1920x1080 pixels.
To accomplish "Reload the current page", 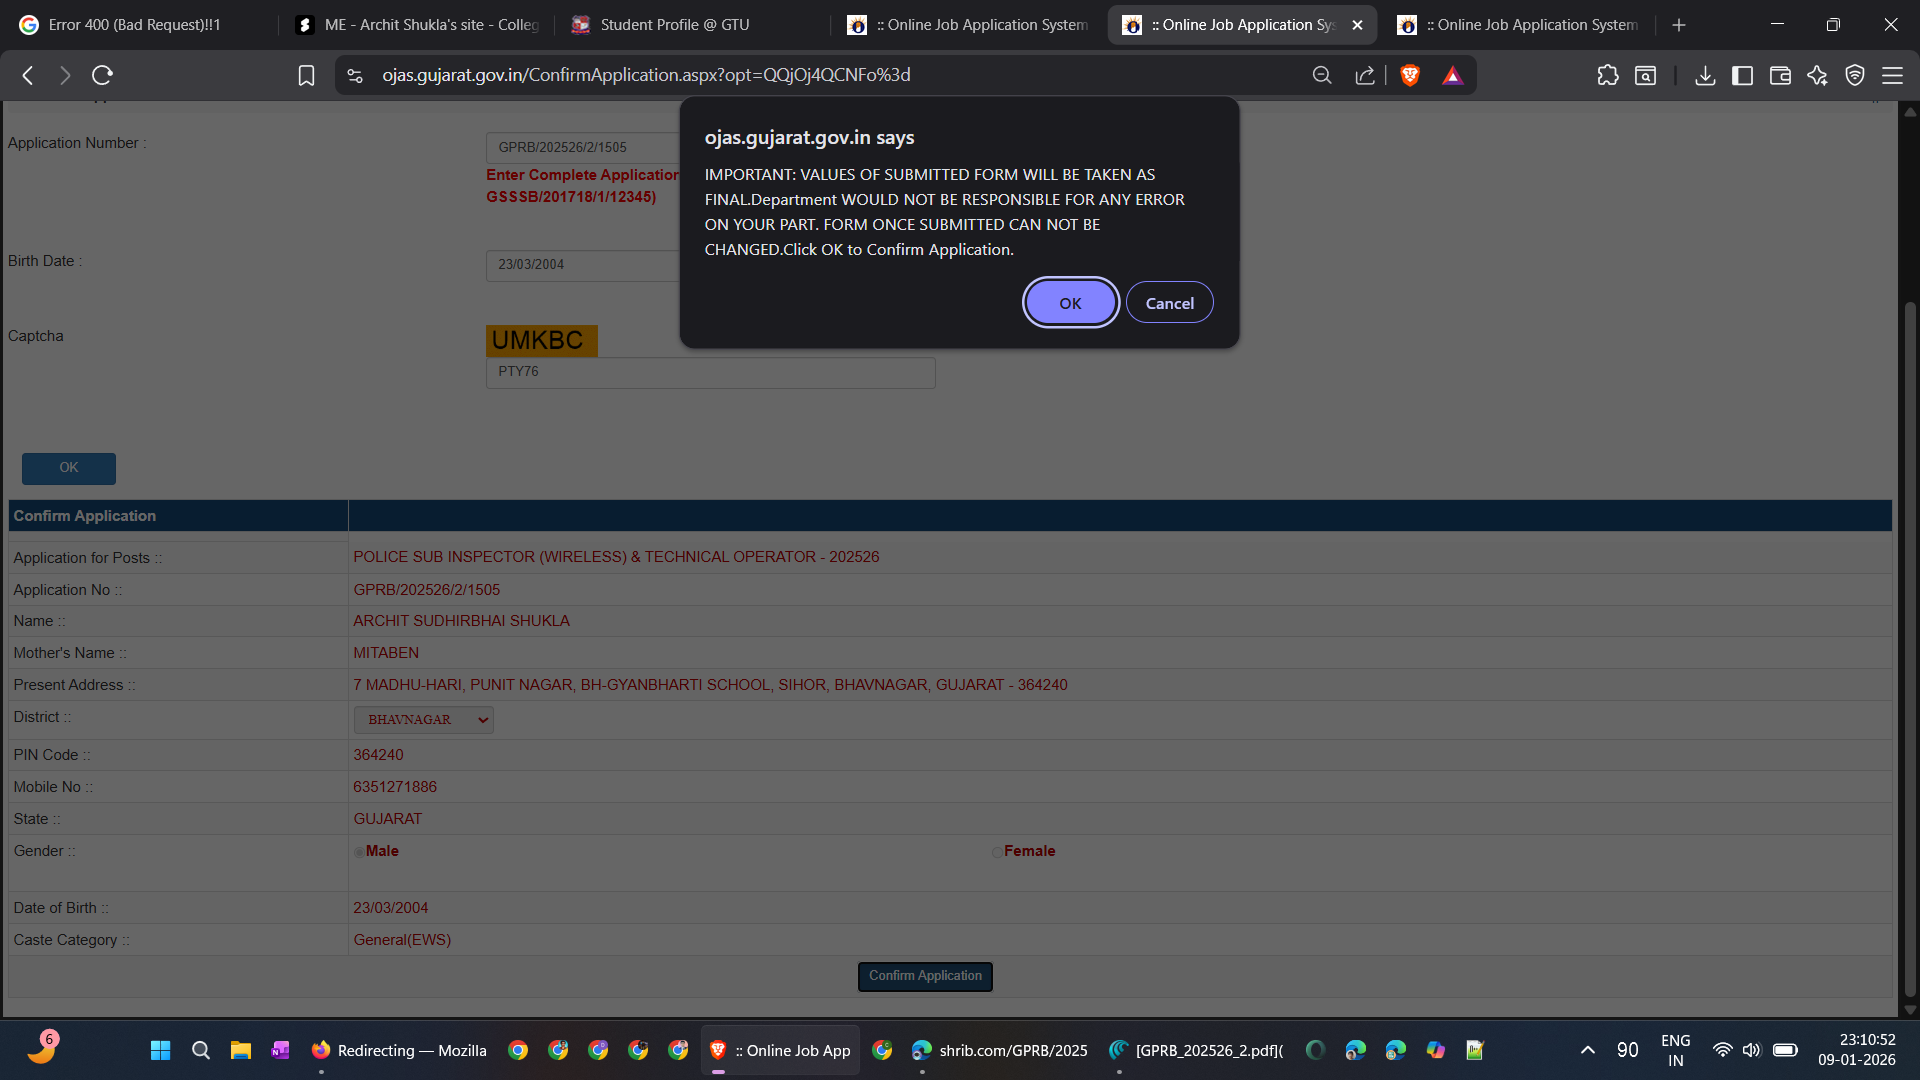I will point(102,75).
